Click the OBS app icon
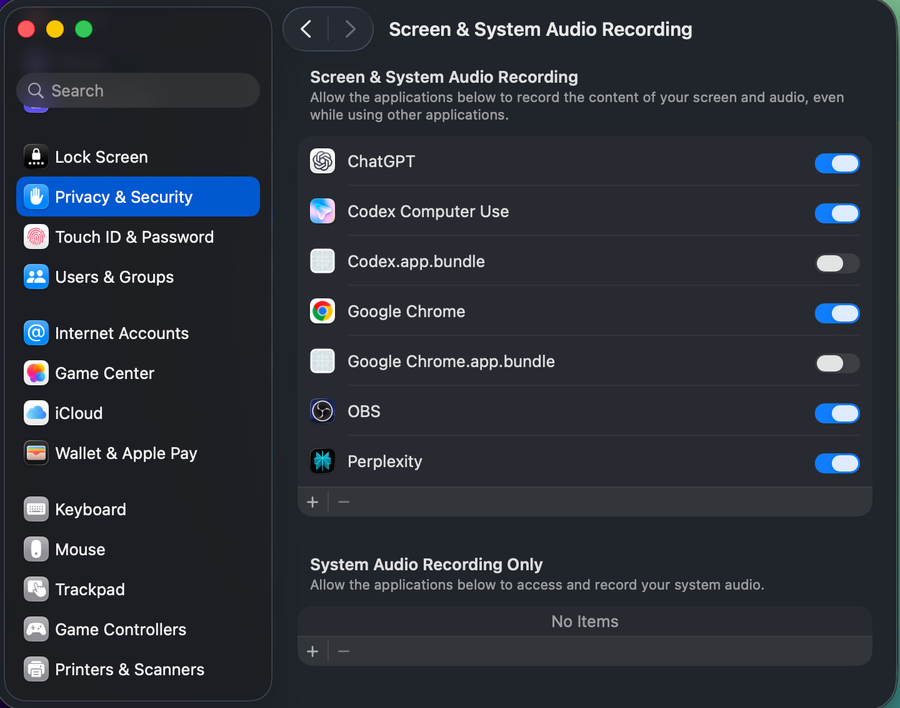900x708 pixels. click(322, 411)
